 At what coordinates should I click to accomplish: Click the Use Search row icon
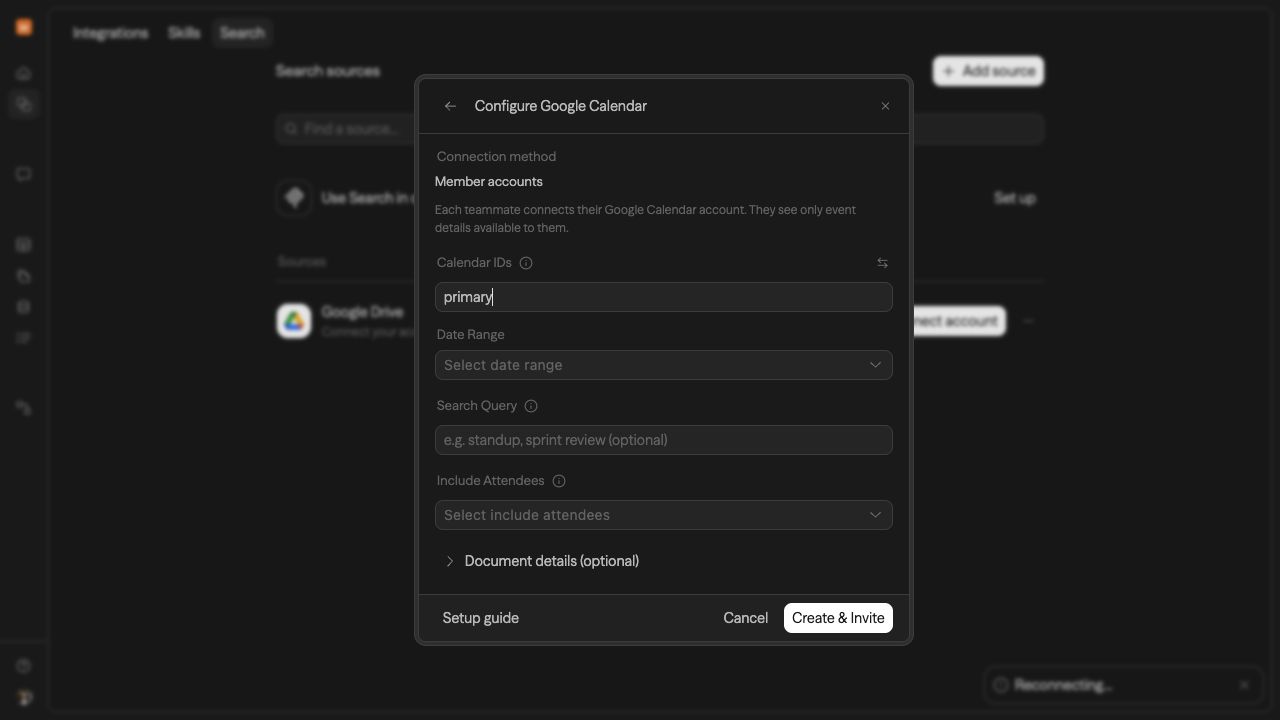(294, 198)
